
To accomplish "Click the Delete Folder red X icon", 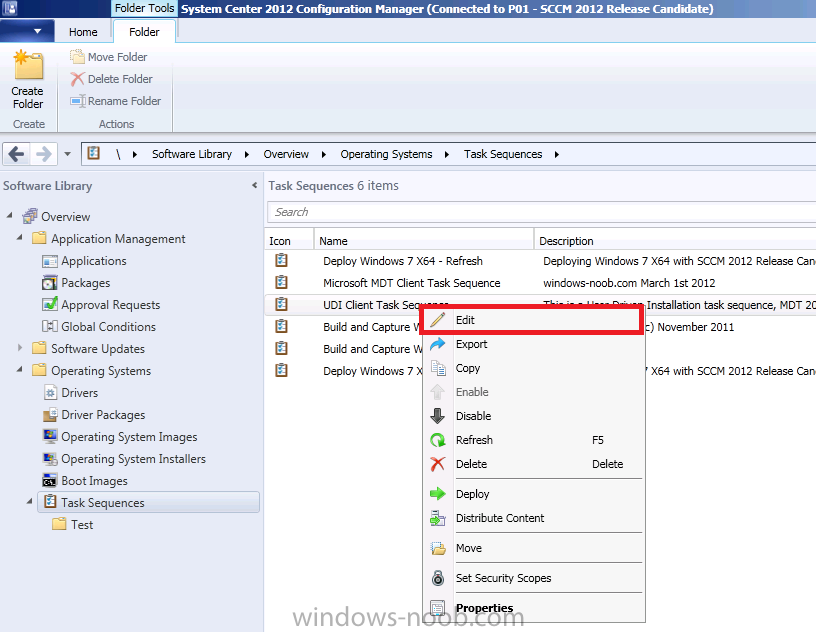I will (x=77, y=79).
